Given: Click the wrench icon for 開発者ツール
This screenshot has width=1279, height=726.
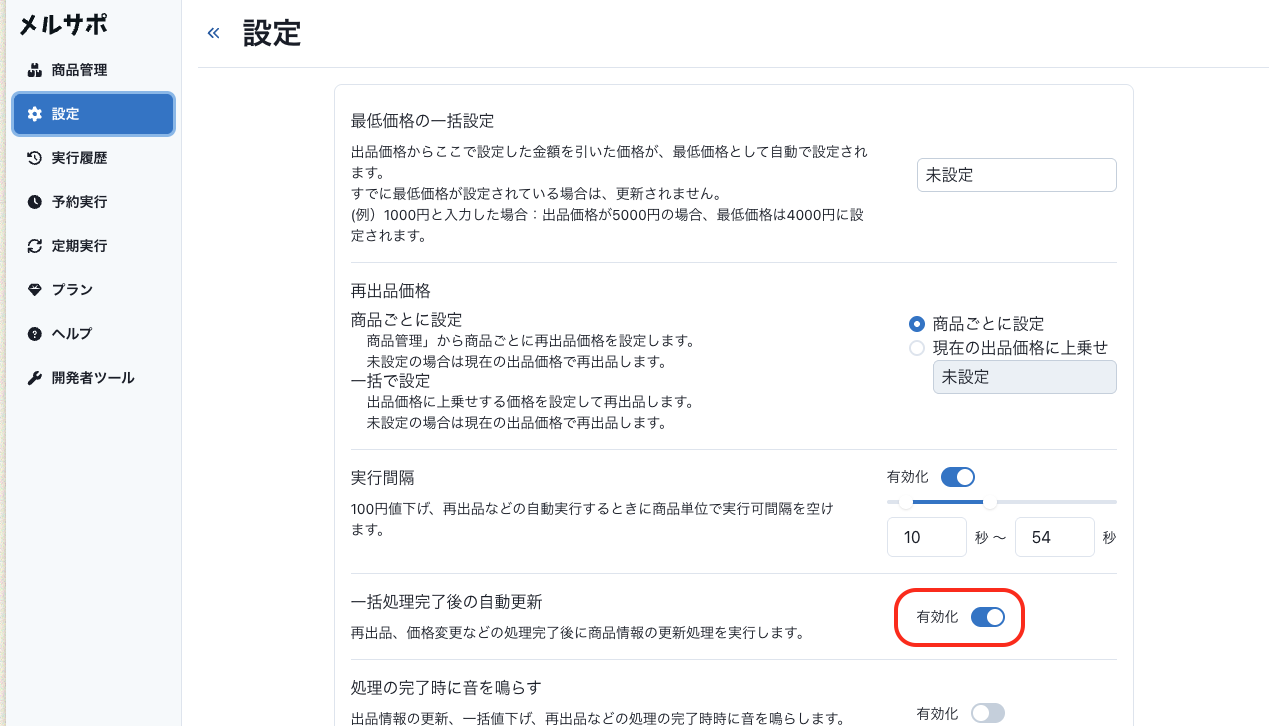Looking at the screenshot, I should click(35, 378).
